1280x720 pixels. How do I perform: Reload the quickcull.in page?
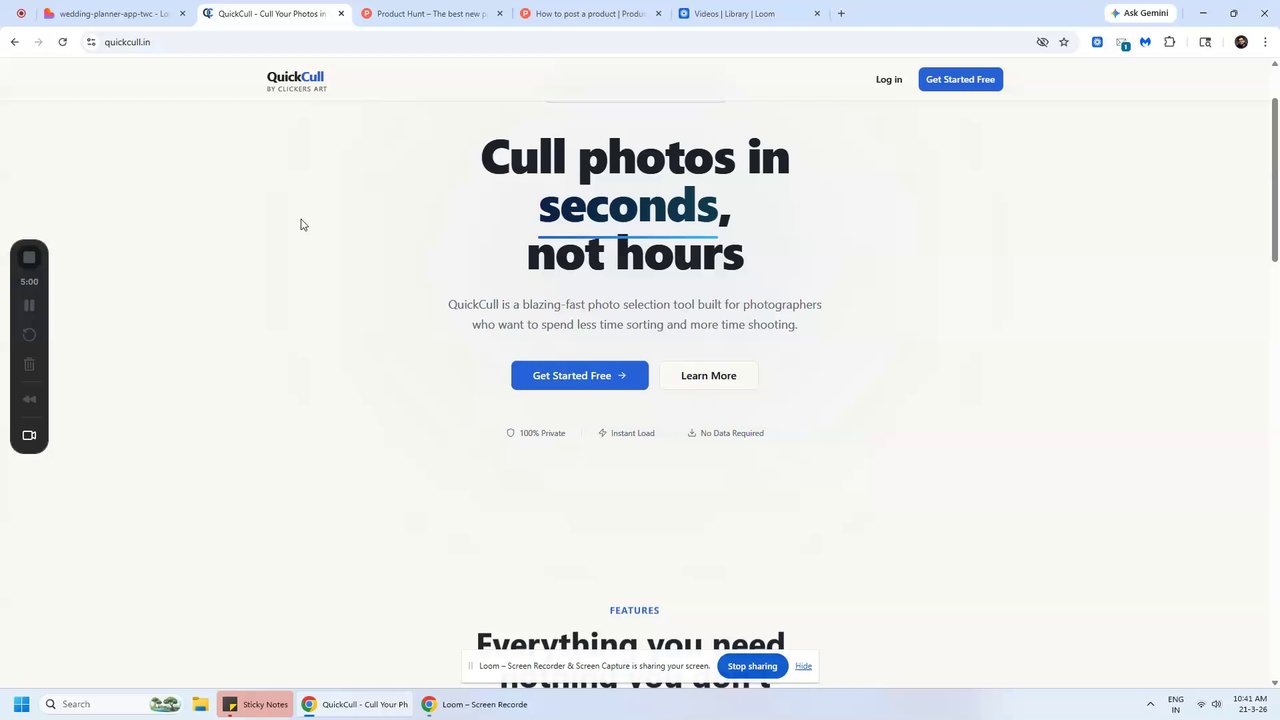[62, 42]
